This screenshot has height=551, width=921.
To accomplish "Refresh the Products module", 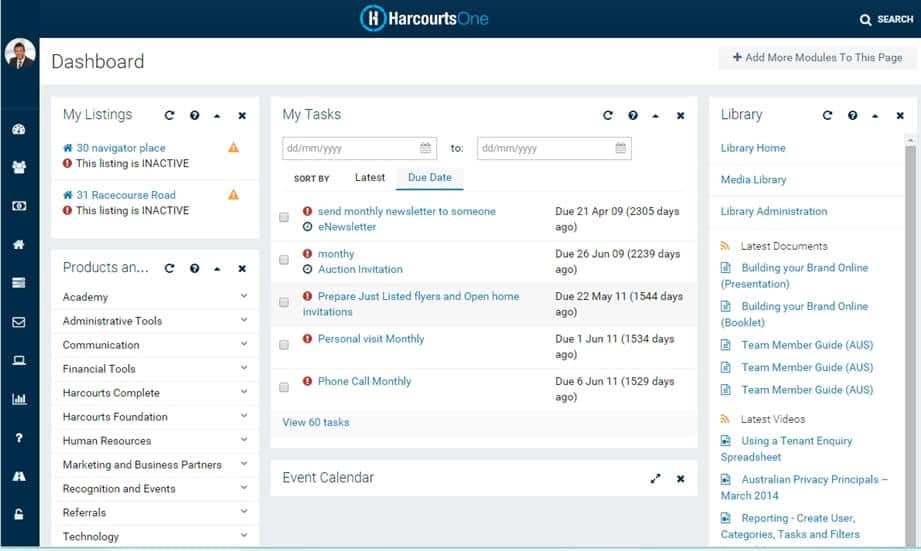I will [169, 268].
